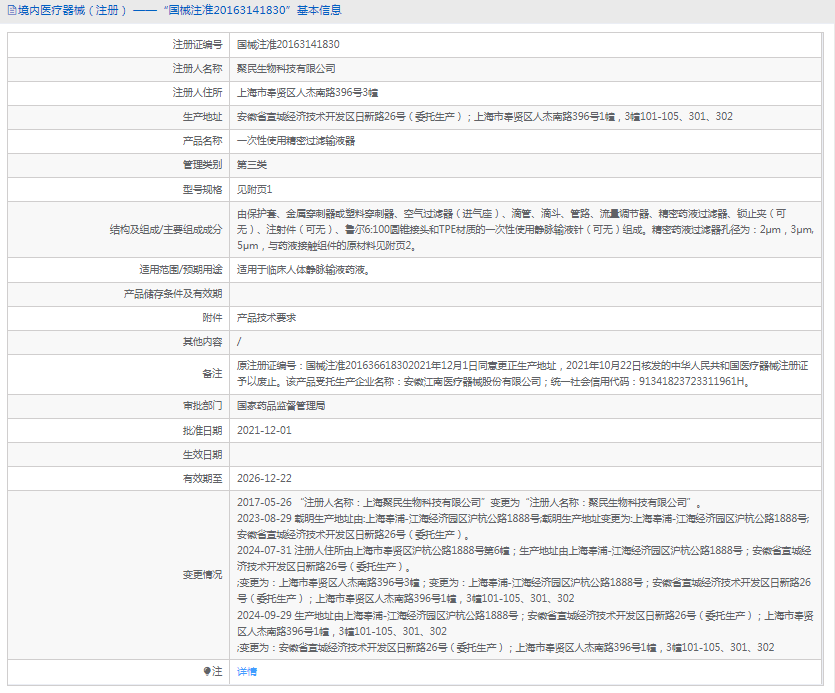Select expiry date 2026-12-22

click(x=264, y=478)
